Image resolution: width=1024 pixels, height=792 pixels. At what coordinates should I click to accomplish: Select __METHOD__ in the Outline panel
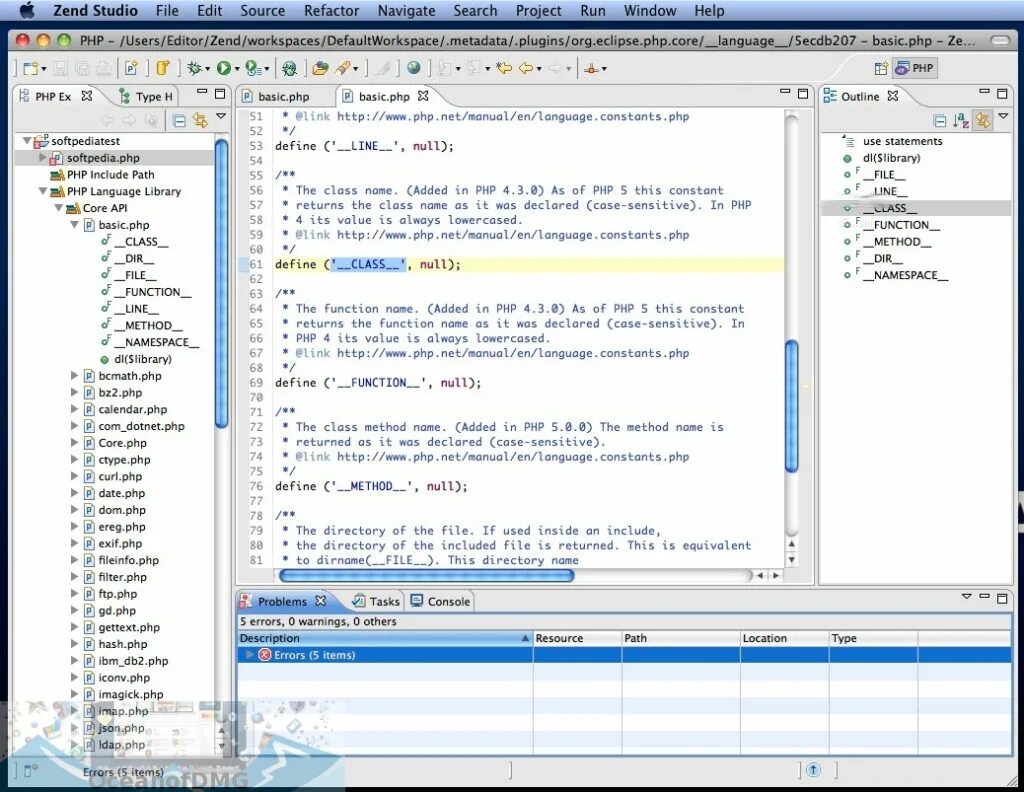897,242
